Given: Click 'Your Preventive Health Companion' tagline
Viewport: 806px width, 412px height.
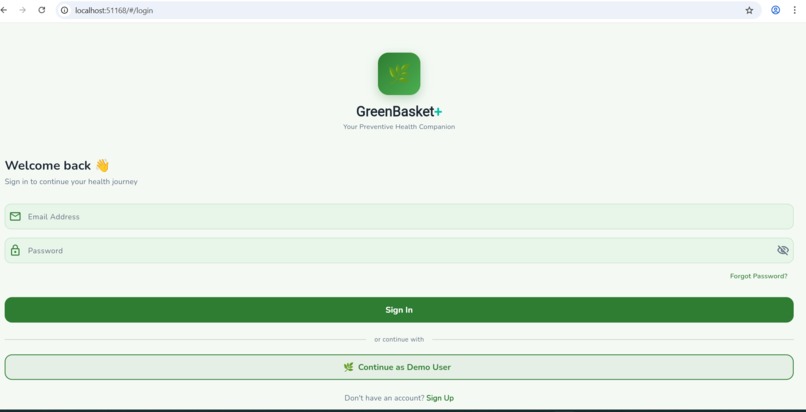Looking at the screenshot, I should pyautogui.click(x=399, y=126).
